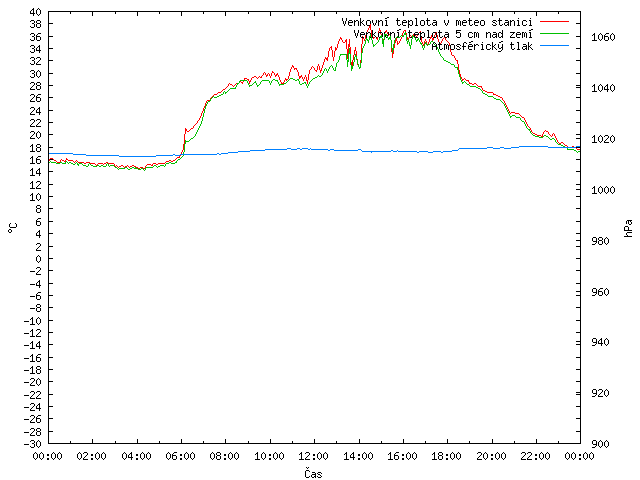
Task: Click the '30' temperature axis label
Action: [36, 74]
